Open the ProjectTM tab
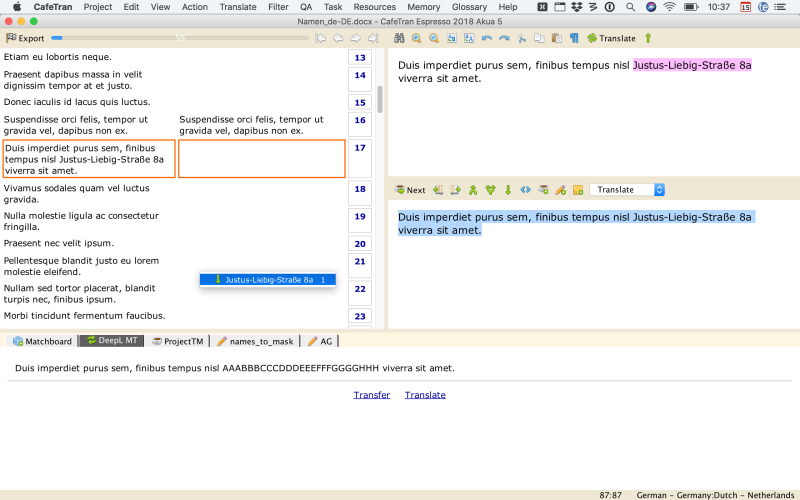800x500 pixels. pos(178,341)
